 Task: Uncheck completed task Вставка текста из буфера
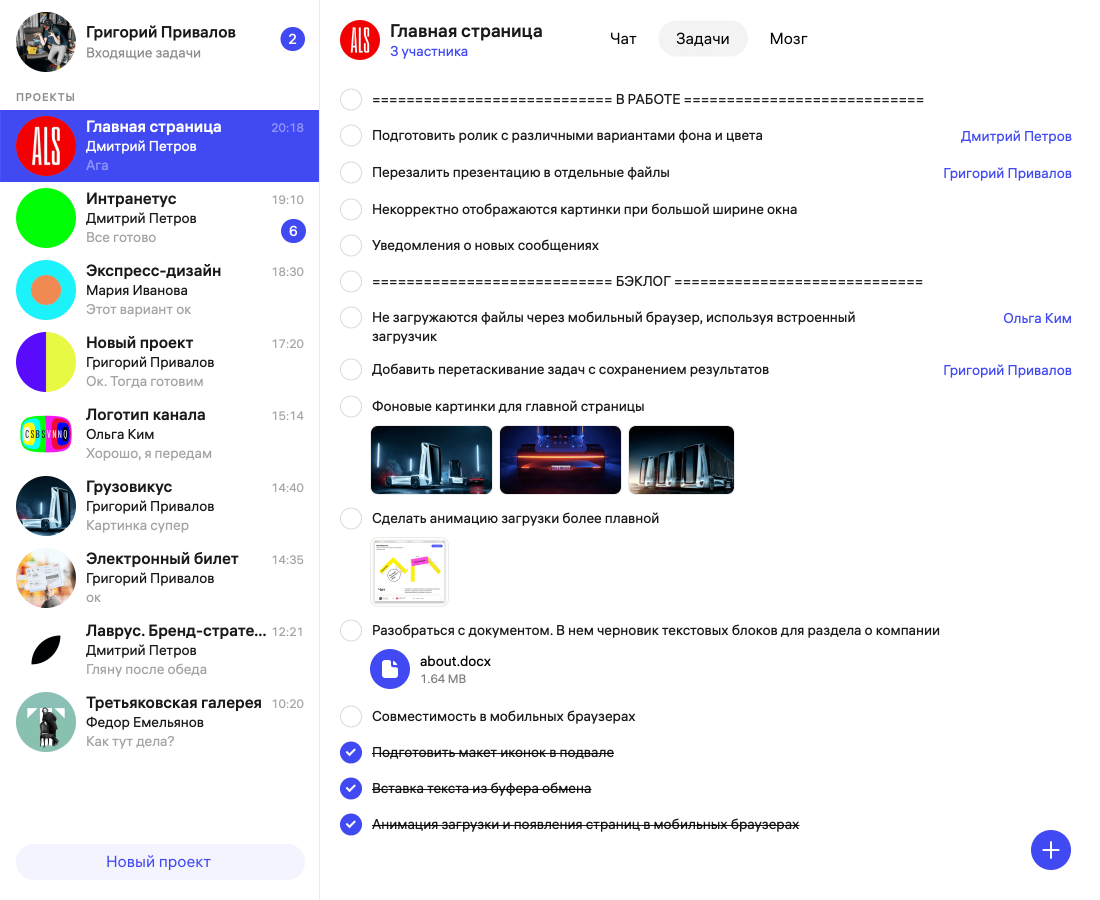[x=351, y=788]
